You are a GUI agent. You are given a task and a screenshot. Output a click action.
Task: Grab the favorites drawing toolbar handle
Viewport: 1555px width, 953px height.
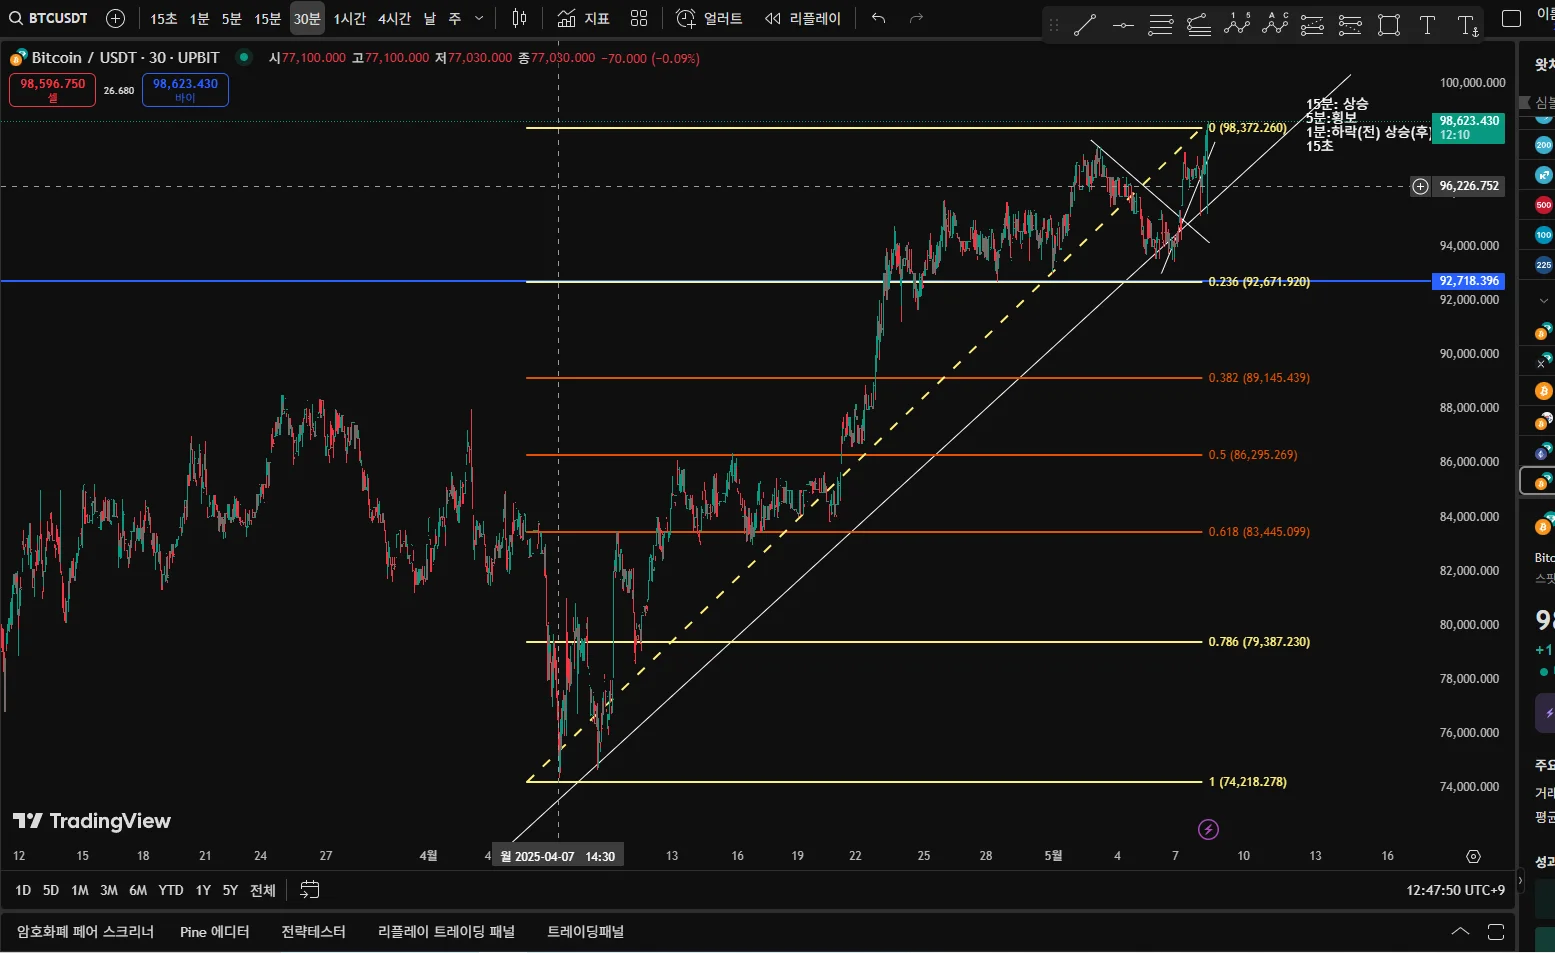[x=1053, y=25]
